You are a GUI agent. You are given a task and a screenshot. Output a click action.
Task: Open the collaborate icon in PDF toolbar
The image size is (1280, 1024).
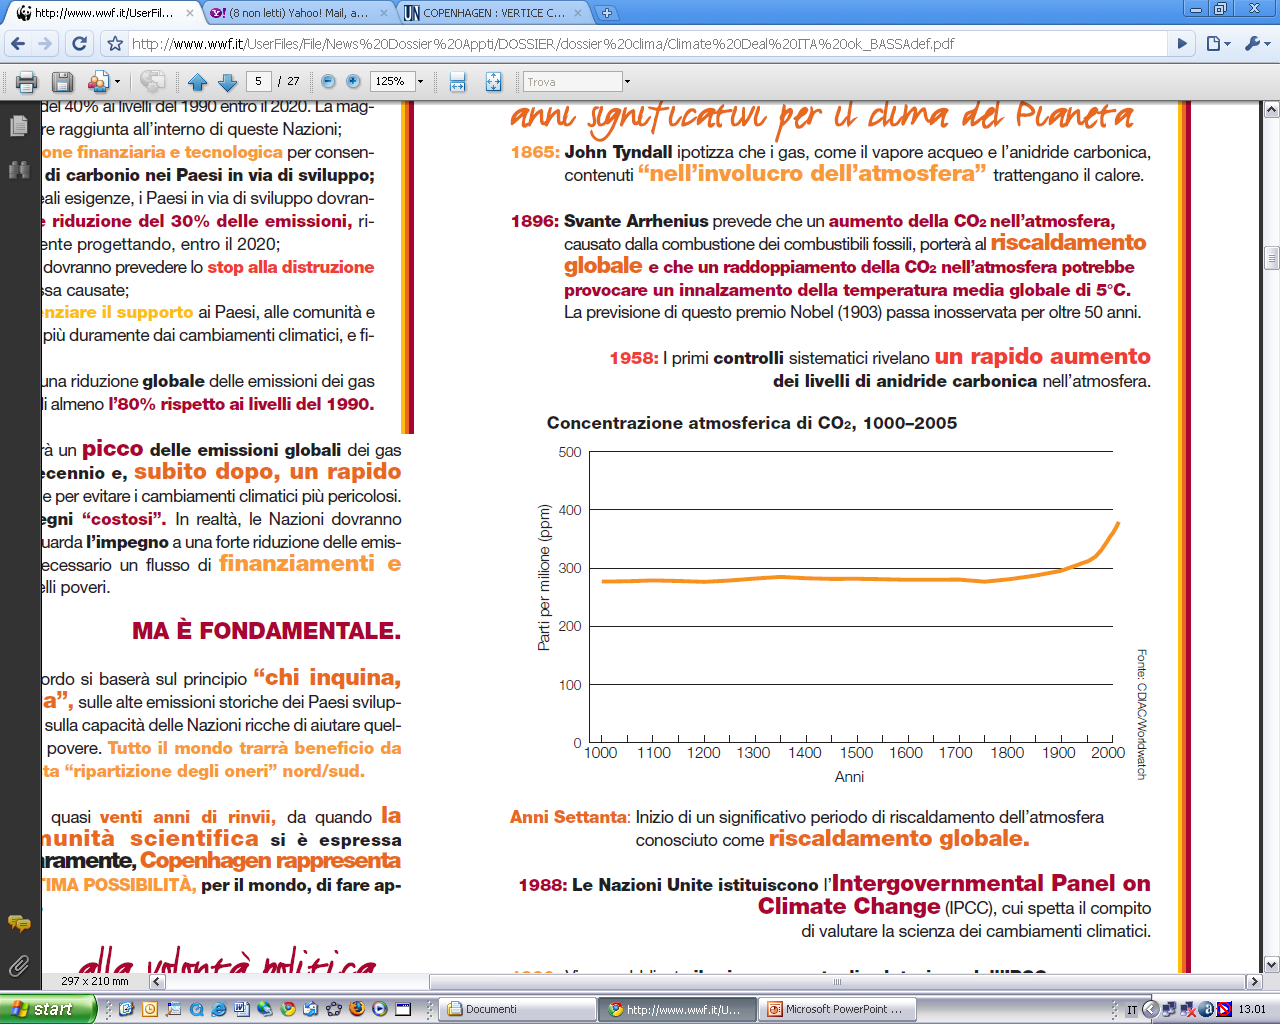98,82
